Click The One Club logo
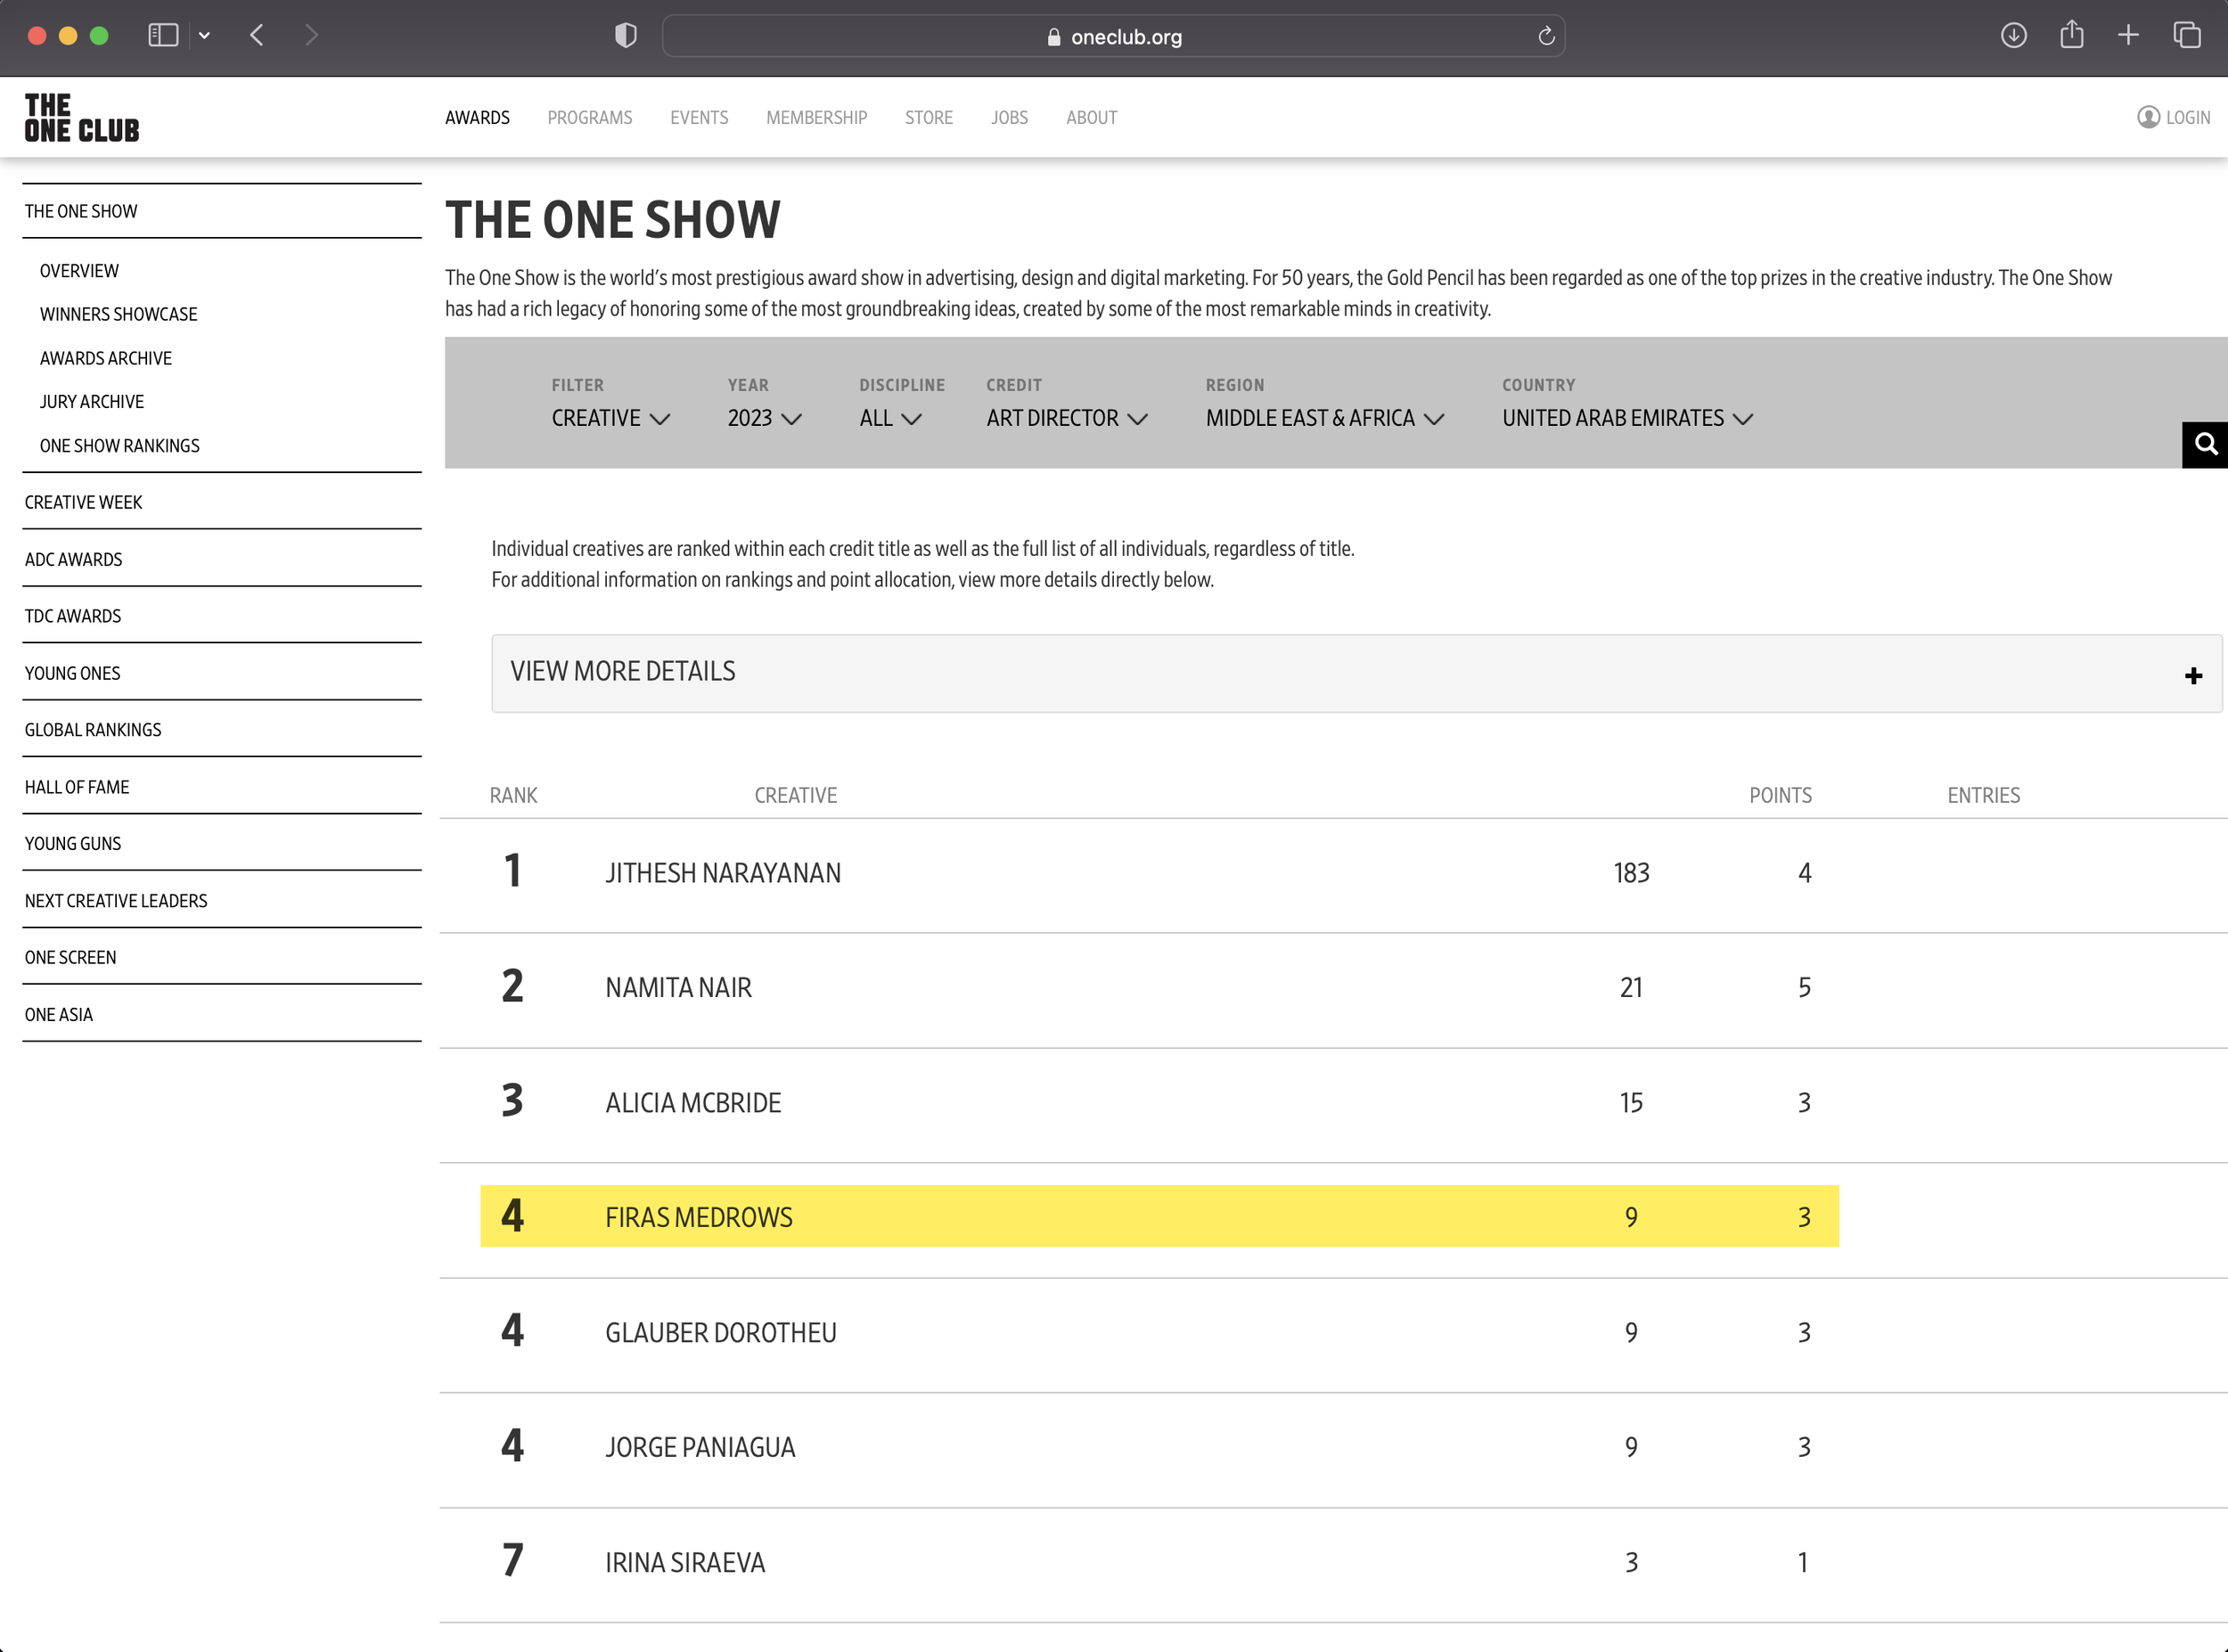This screenshot has width=2228, height=1652. pyautogui.click(x=82, y=118)
